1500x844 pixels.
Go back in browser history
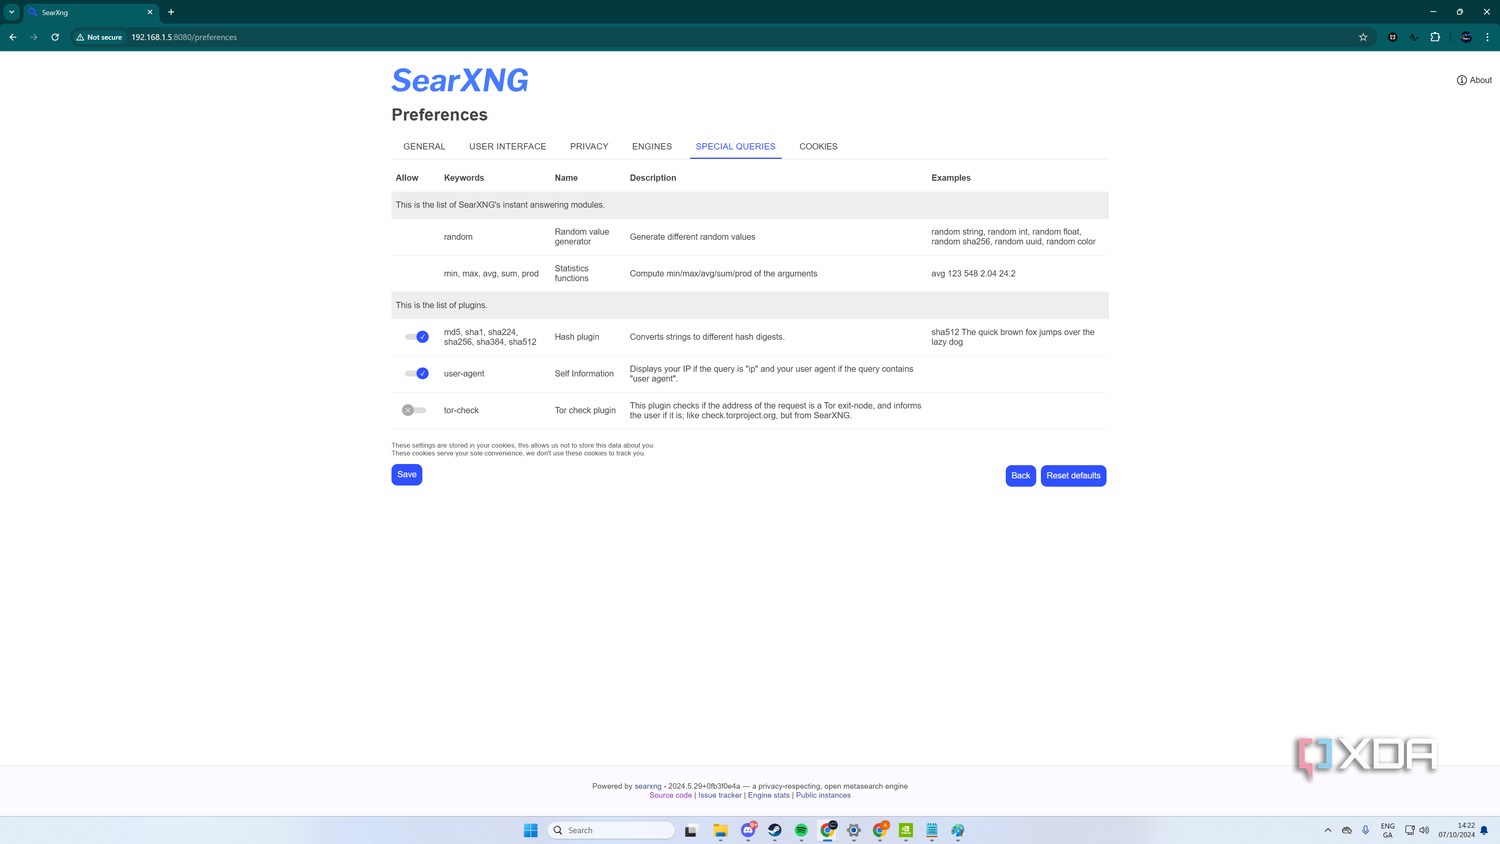(x=13, y=37)
